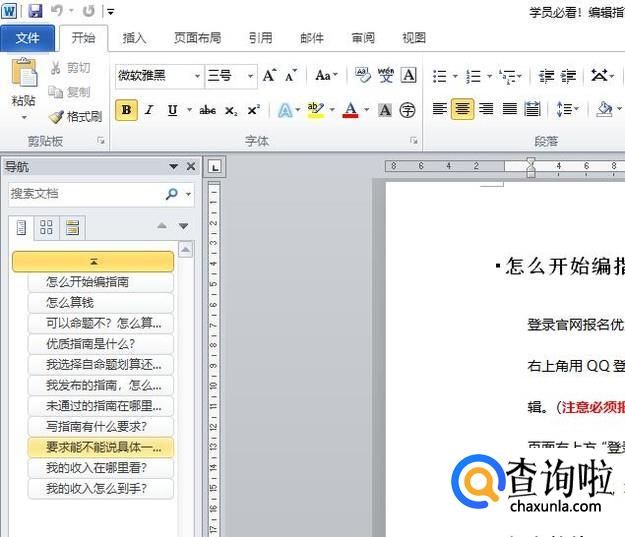The image size is (625, 537).
Task: Toggle Italic formatting
Action: 149,110
